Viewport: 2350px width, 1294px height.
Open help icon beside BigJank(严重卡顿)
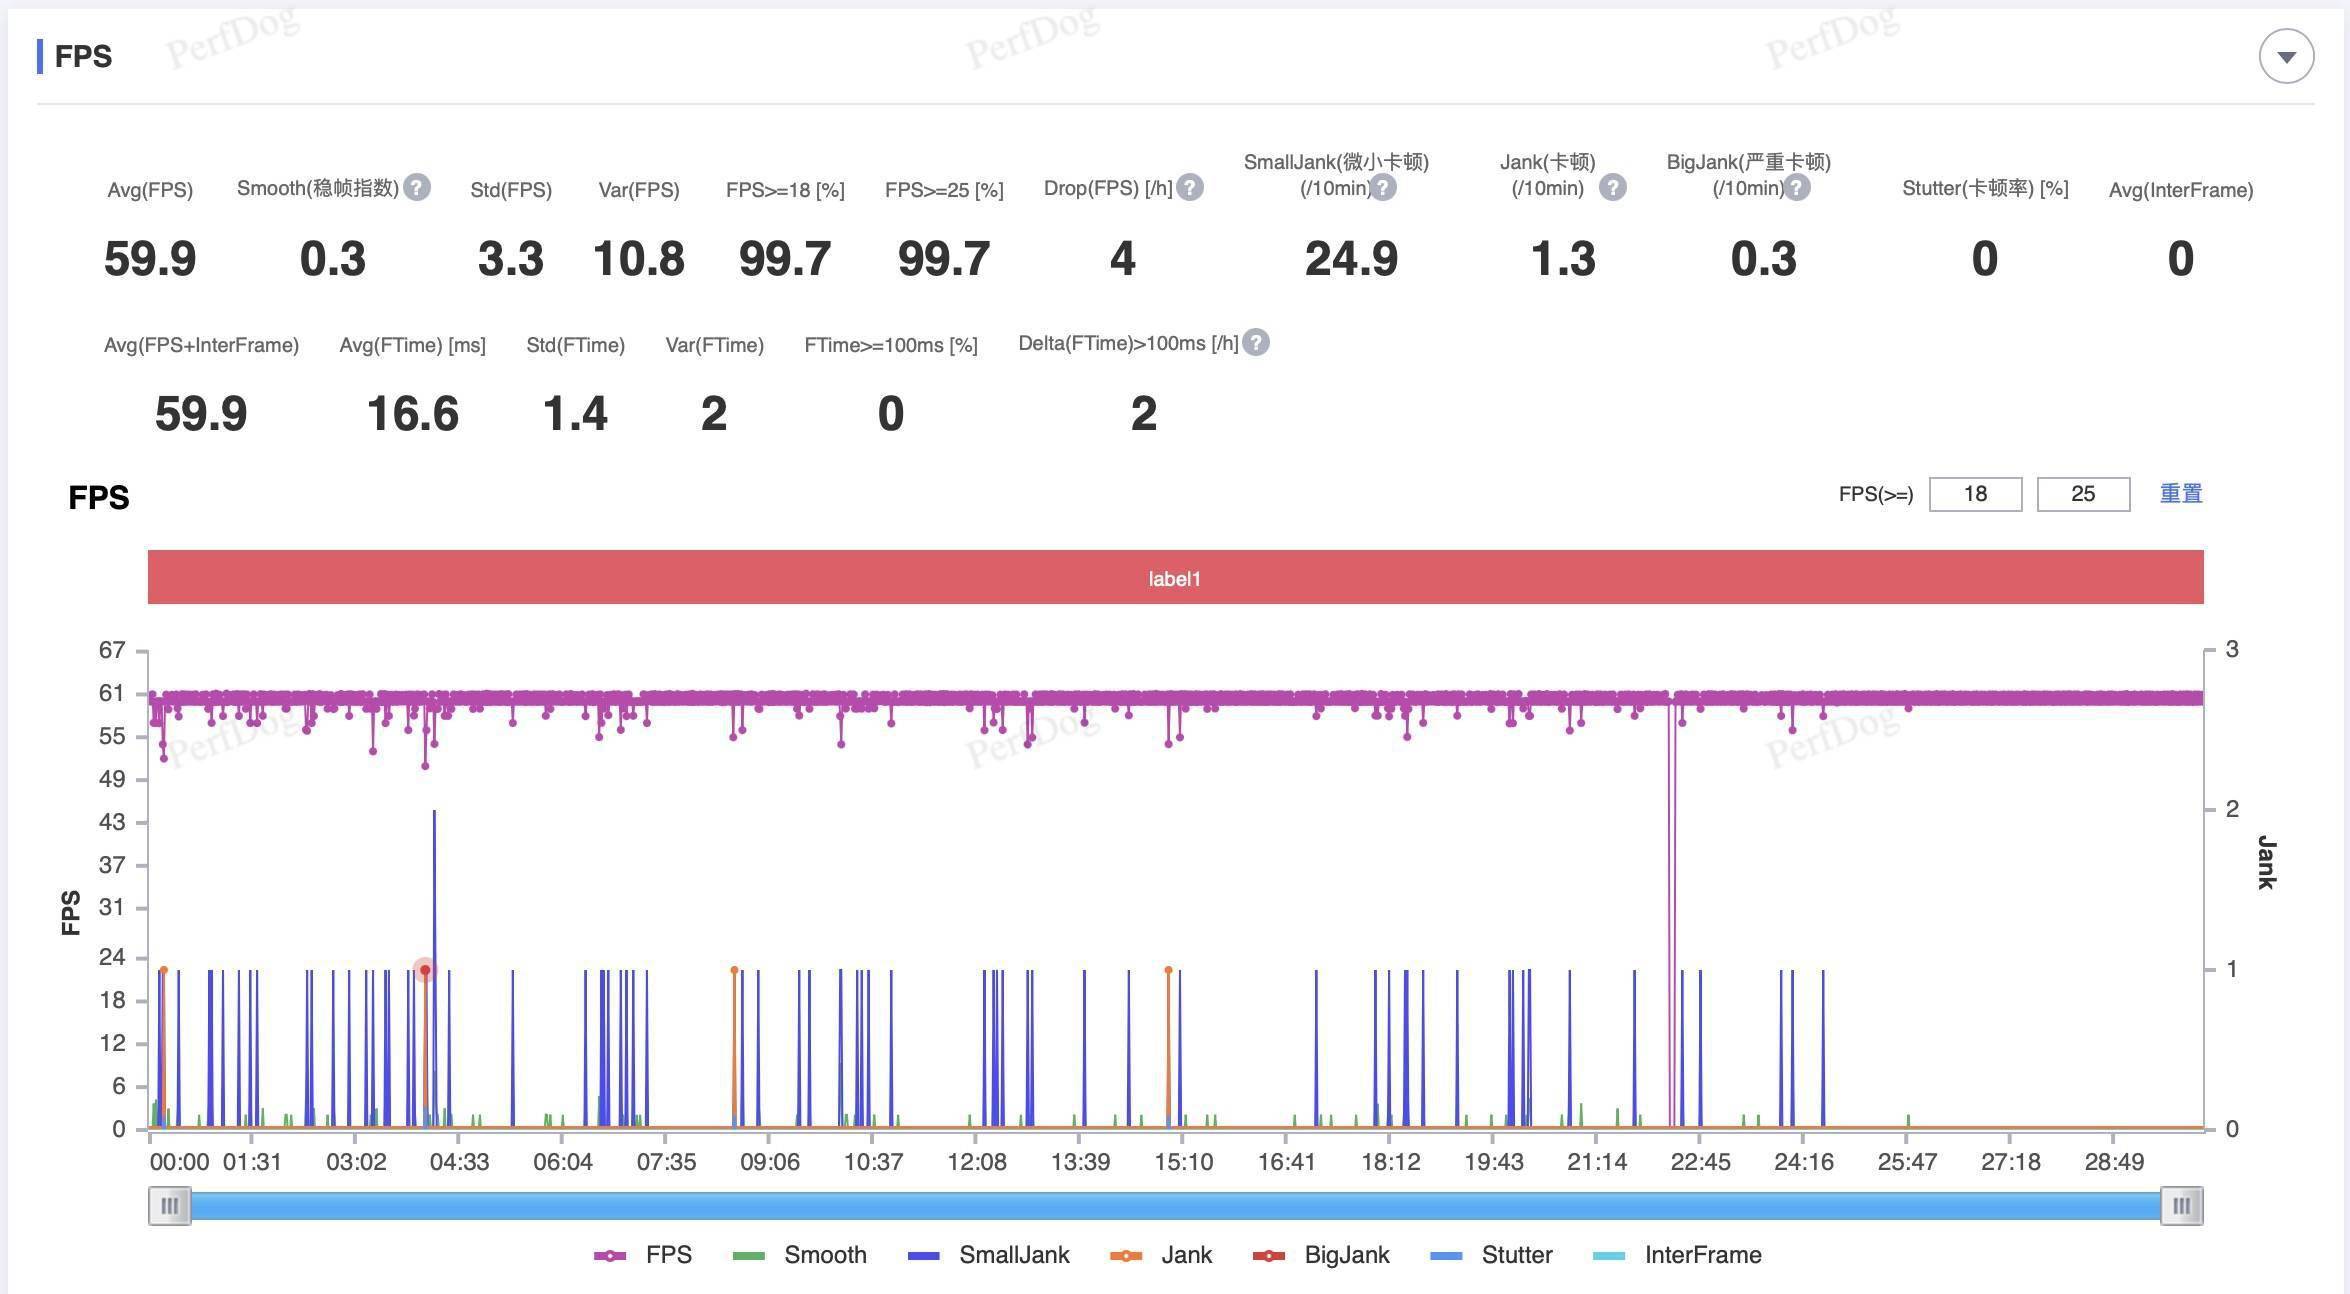pos(1797,187)
